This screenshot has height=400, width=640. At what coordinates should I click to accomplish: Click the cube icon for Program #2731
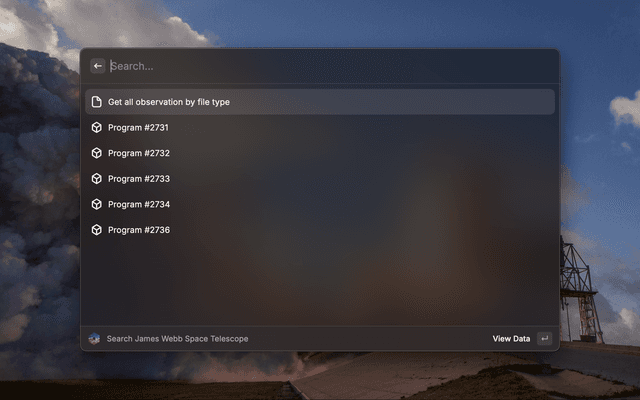(96, 128)
